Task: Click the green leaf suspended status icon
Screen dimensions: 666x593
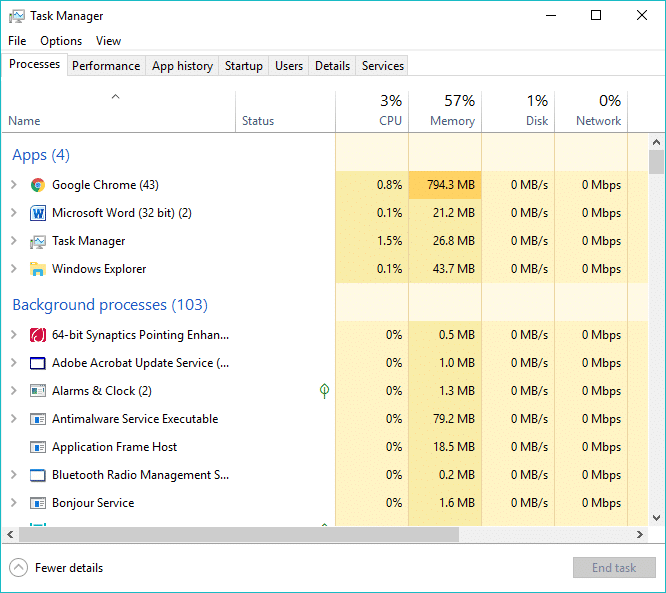Action: (324, 391)
